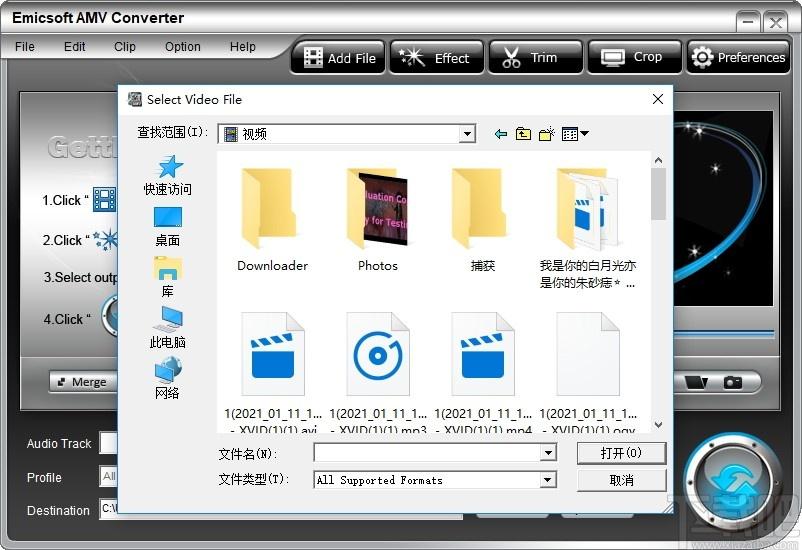Select the XVID(1)(1).mp4 video file
Image resolution: width=802 pixels, height=550 pixels.
tap(483, 372)
